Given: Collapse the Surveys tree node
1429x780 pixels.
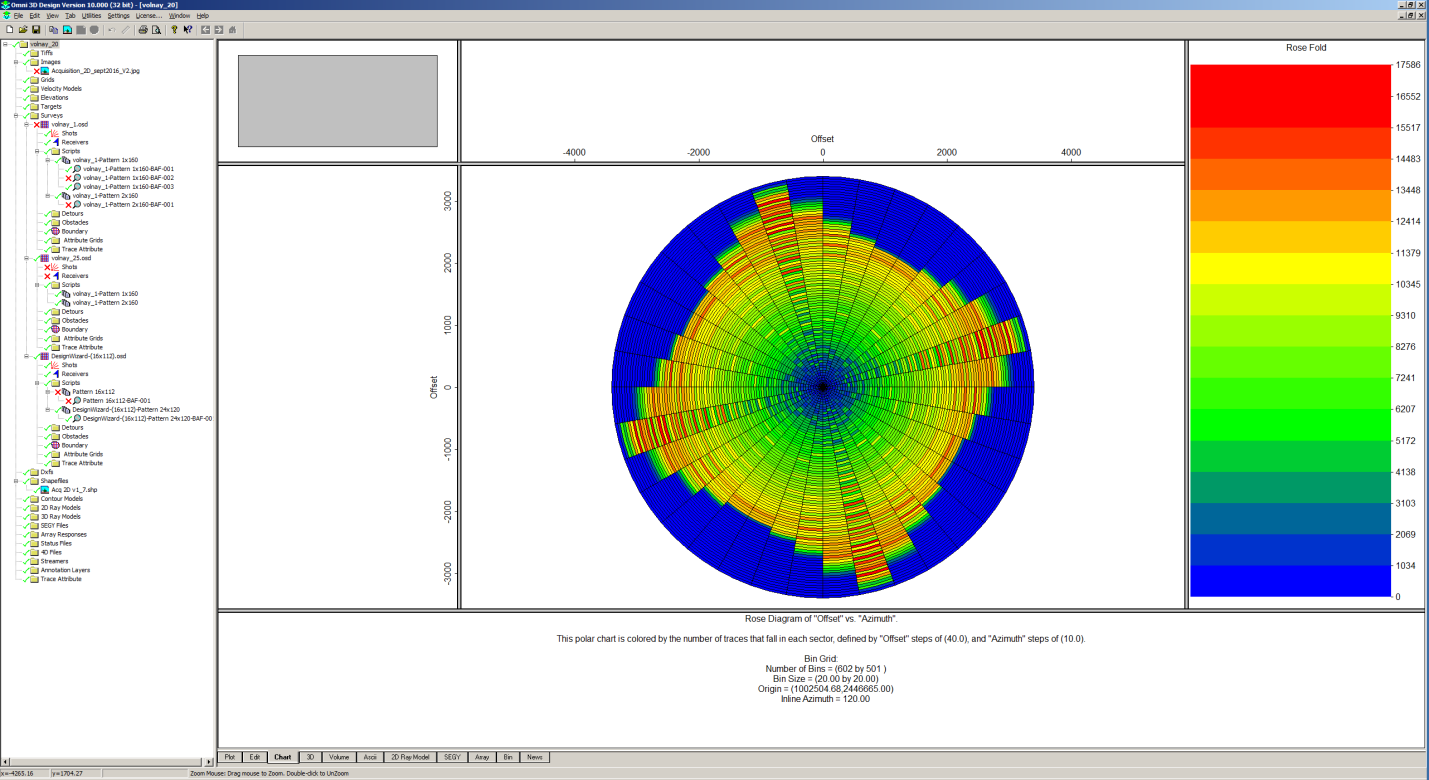Looking at the screenshot, I should 16,116.
